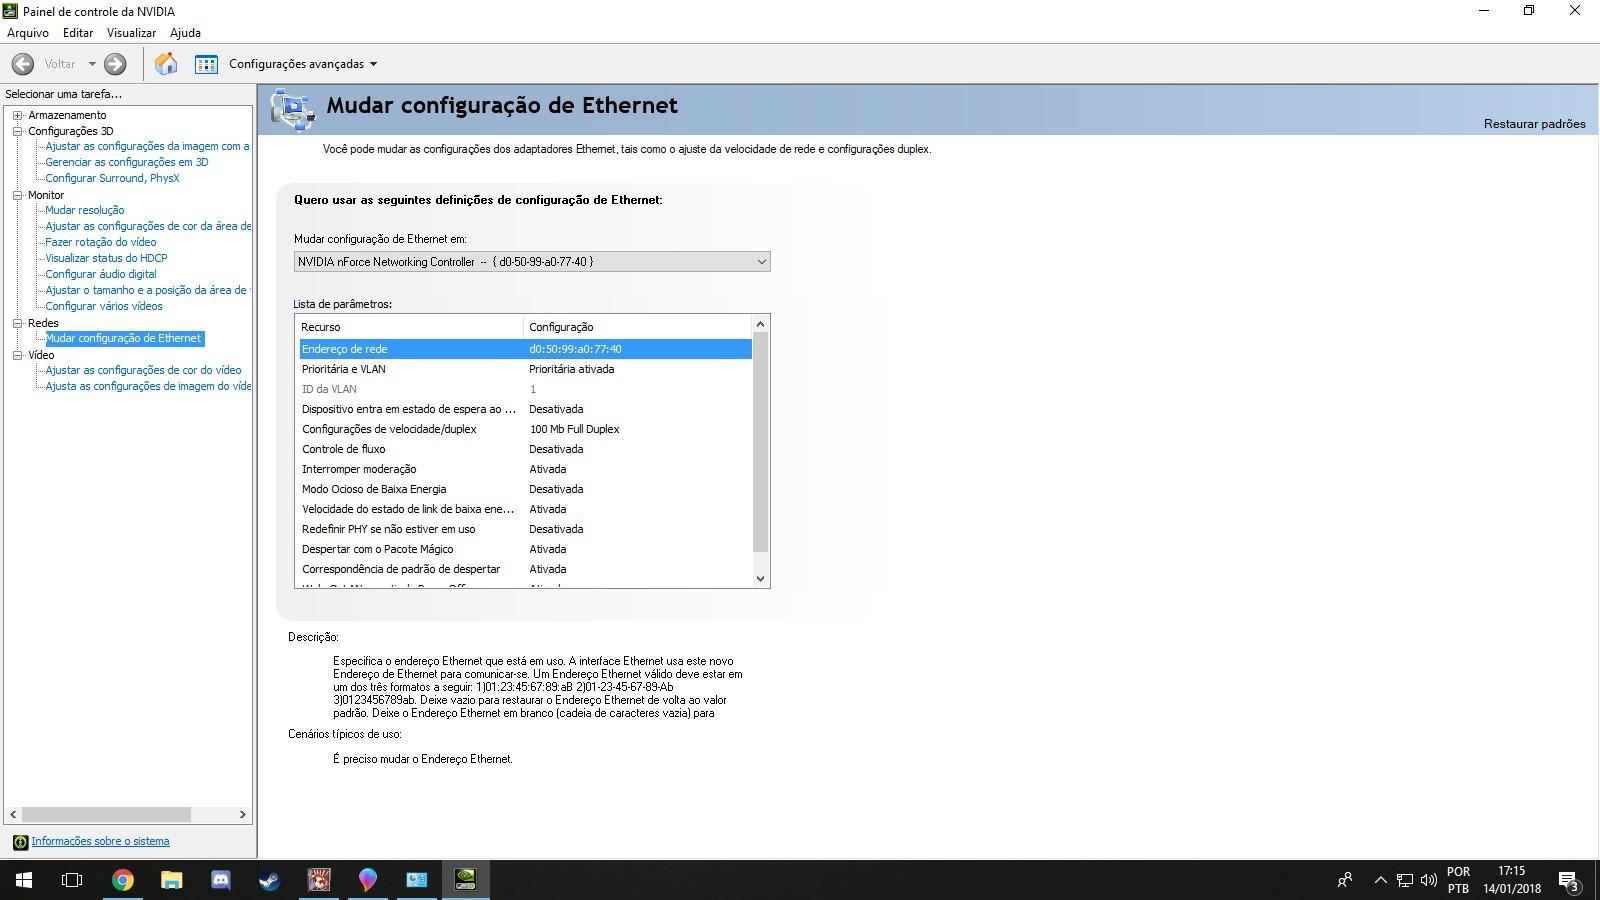Click the Forward arrow button
Screen dimensions: 1600x900
pyautogui.click(x=115, y=64)
